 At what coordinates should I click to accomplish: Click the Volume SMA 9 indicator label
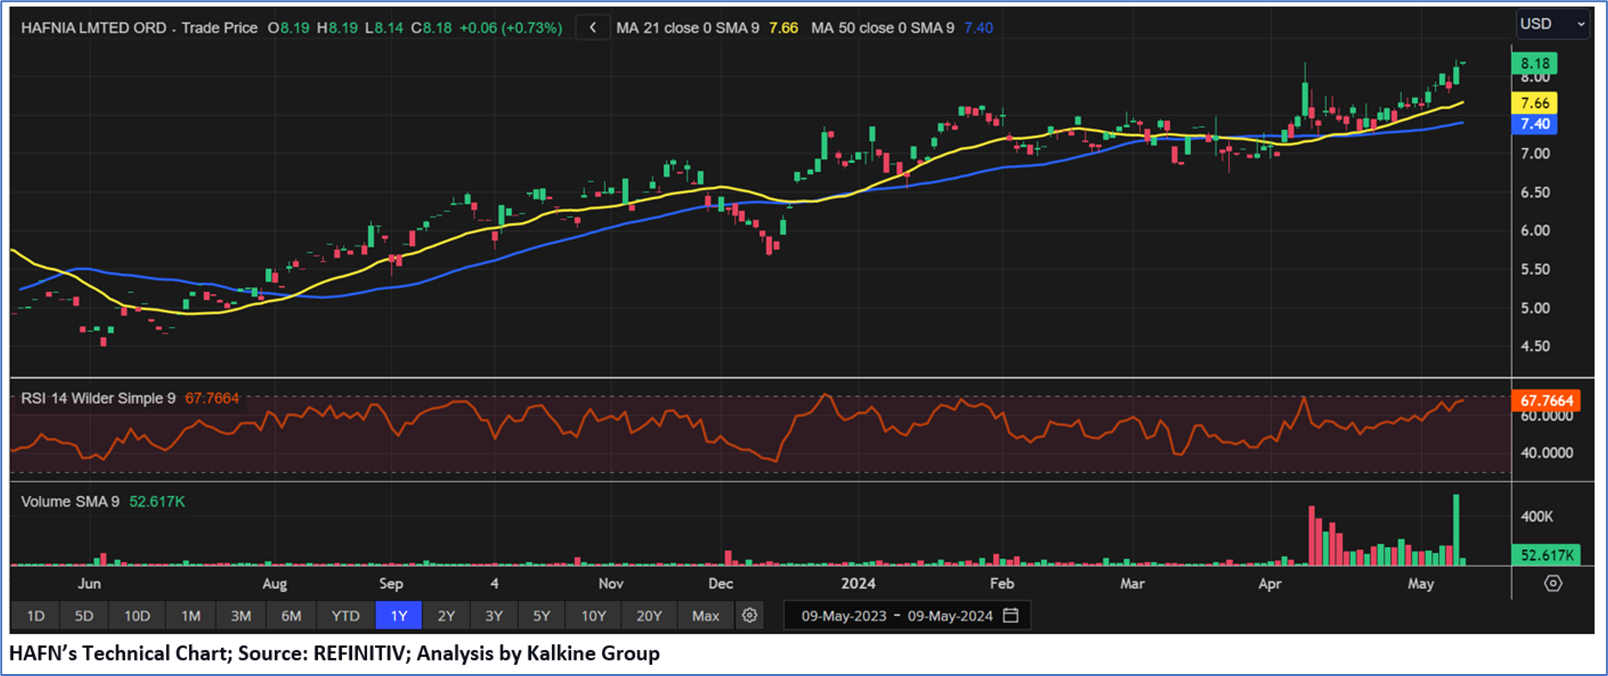pos(70,501)
